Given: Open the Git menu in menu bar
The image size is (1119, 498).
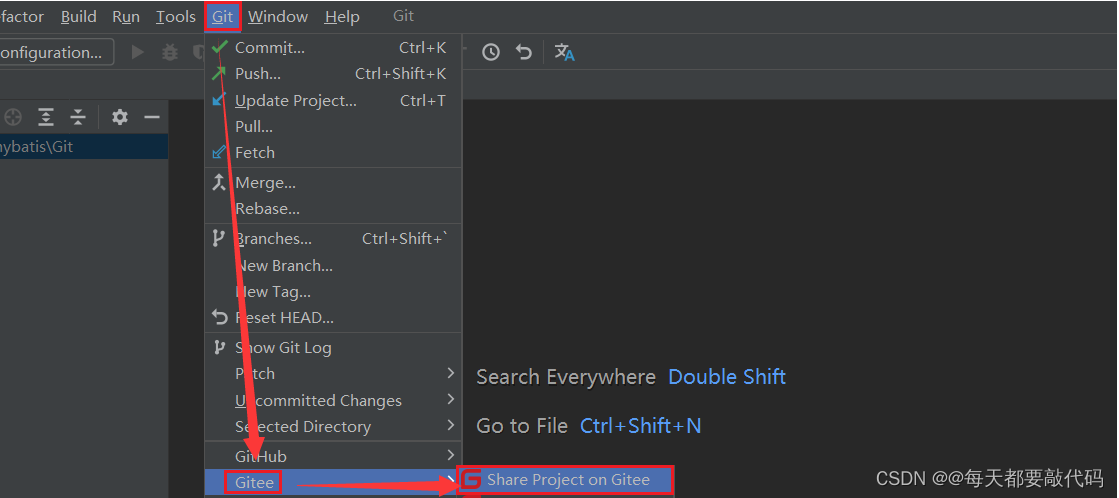Looking at the screenshot, I should pyautogui.click(x=223, y=16).
